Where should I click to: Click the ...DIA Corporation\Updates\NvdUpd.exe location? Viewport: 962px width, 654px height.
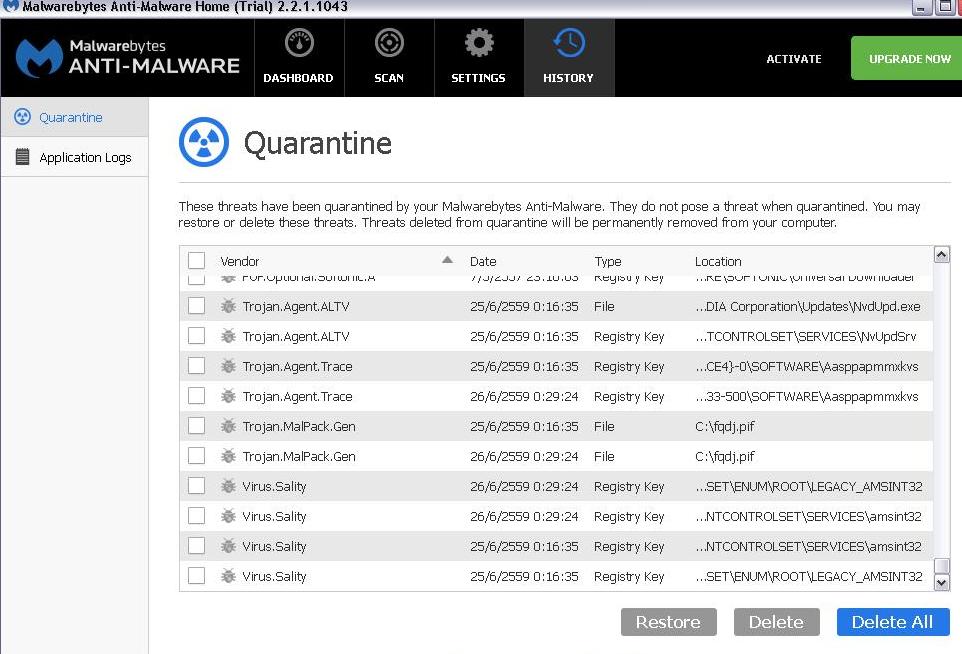coord(807,306)
